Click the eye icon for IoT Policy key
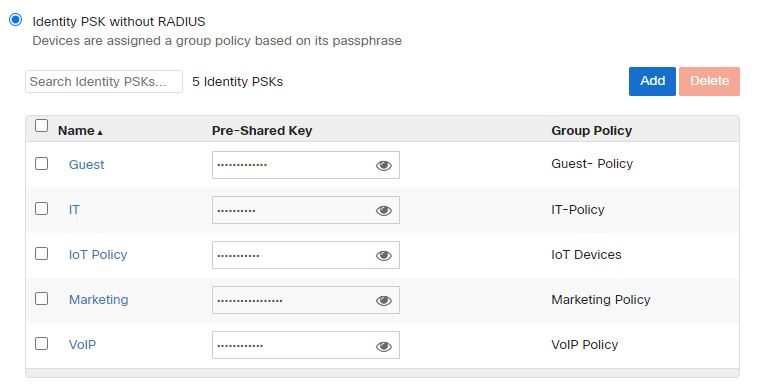The height and width of the screenshot is (391, 770). coord(384,255)
